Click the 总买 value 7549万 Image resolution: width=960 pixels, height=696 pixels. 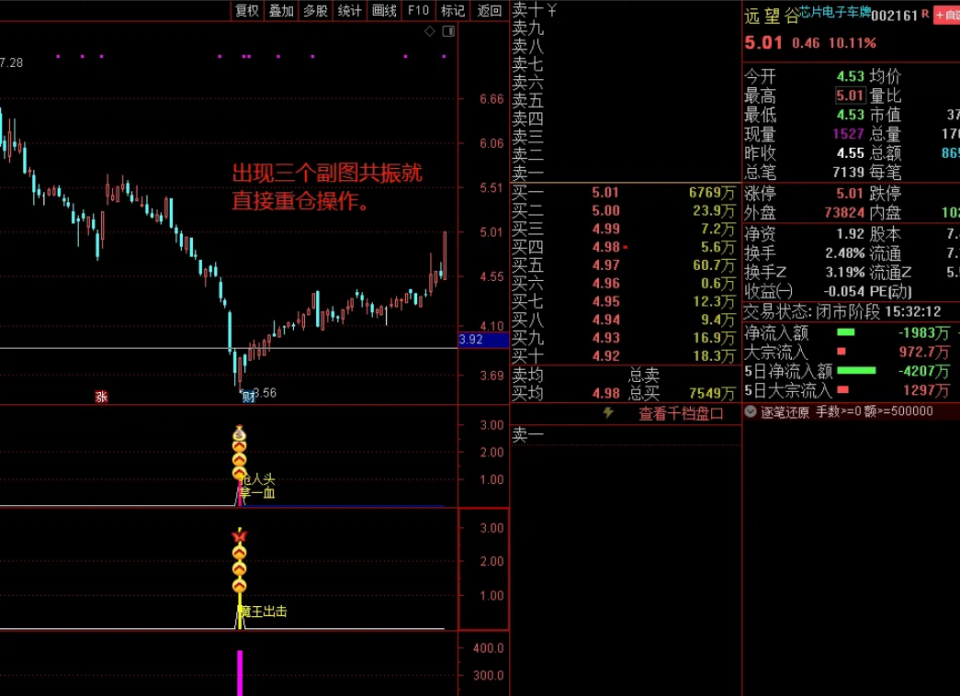click(711, 393)
